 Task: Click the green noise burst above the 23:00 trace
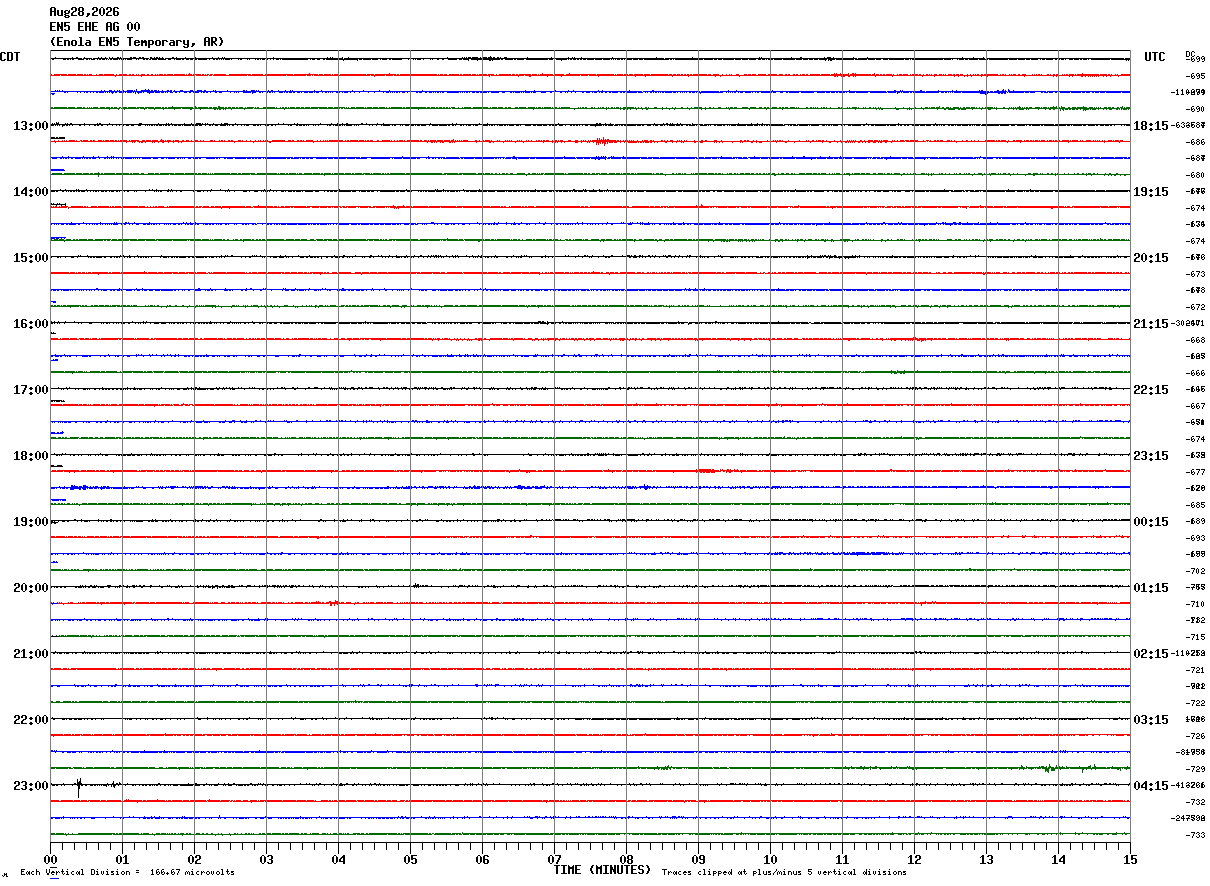point(1050,768)
